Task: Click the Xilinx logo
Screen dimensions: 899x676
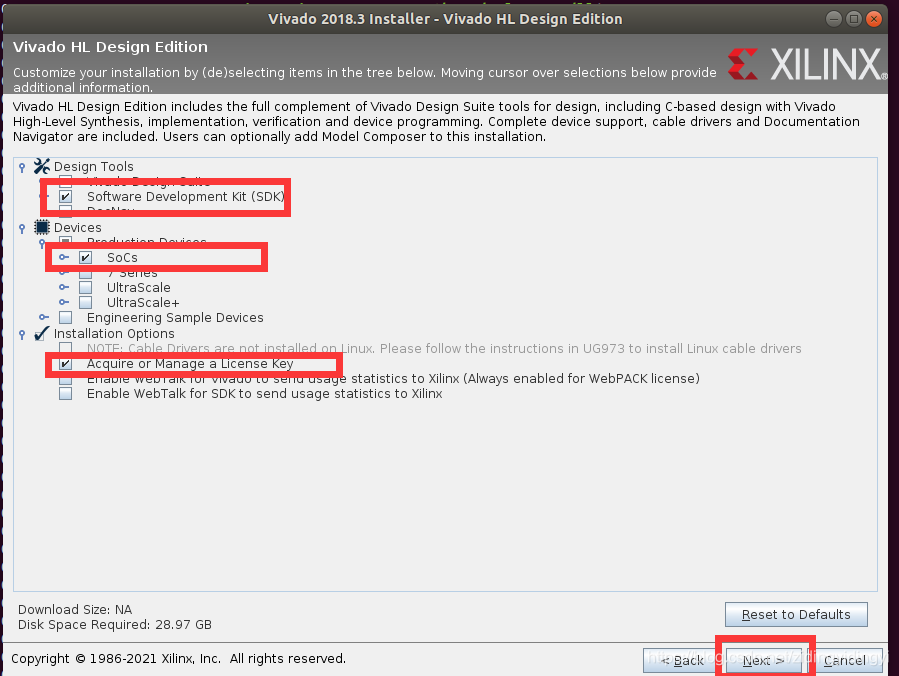Action: 807,64
